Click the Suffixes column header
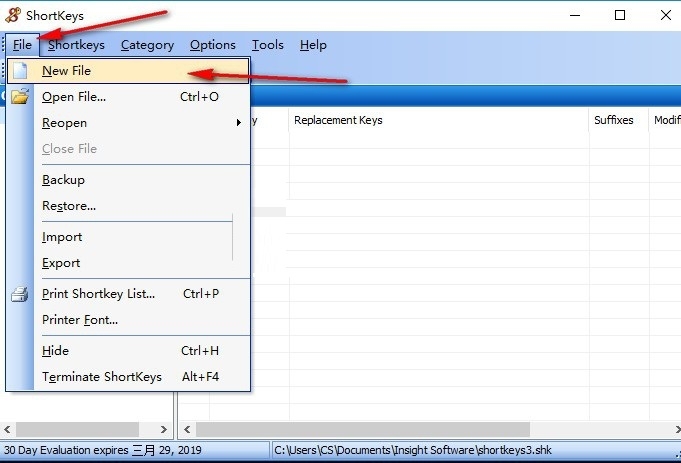The image size is (681, 463). [619, 120]
